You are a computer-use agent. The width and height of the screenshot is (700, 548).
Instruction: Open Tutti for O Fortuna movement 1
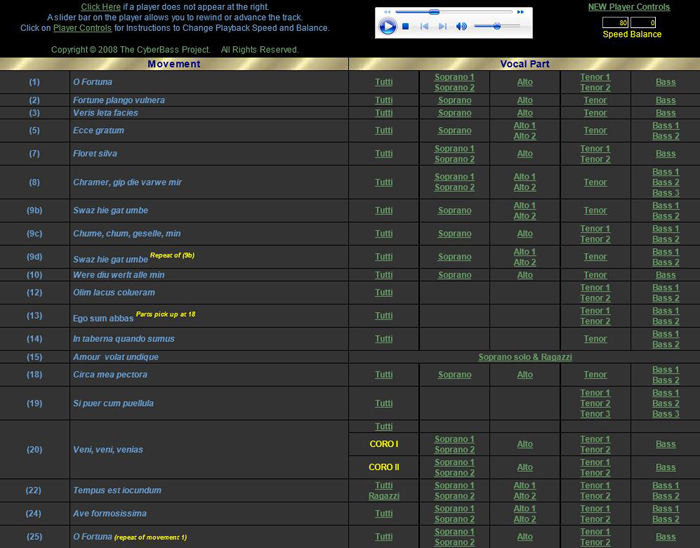384,82
